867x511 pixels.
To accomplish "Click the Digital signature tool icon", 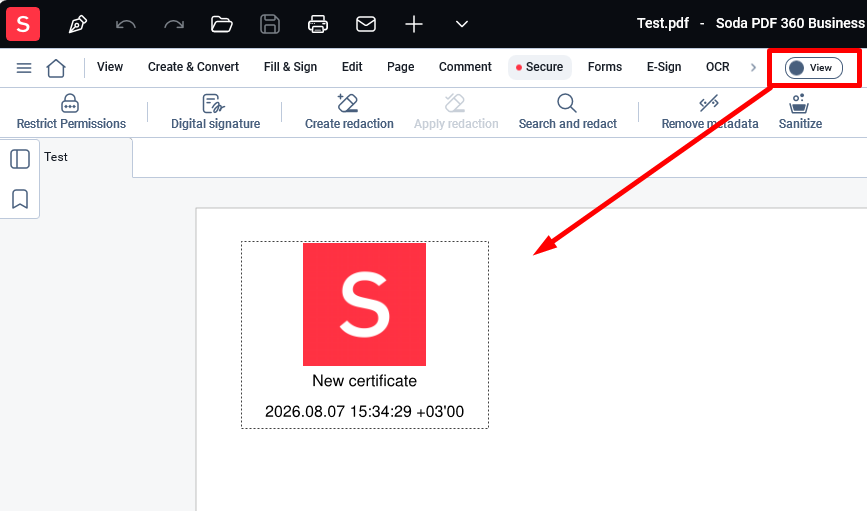I will point(213,103).
